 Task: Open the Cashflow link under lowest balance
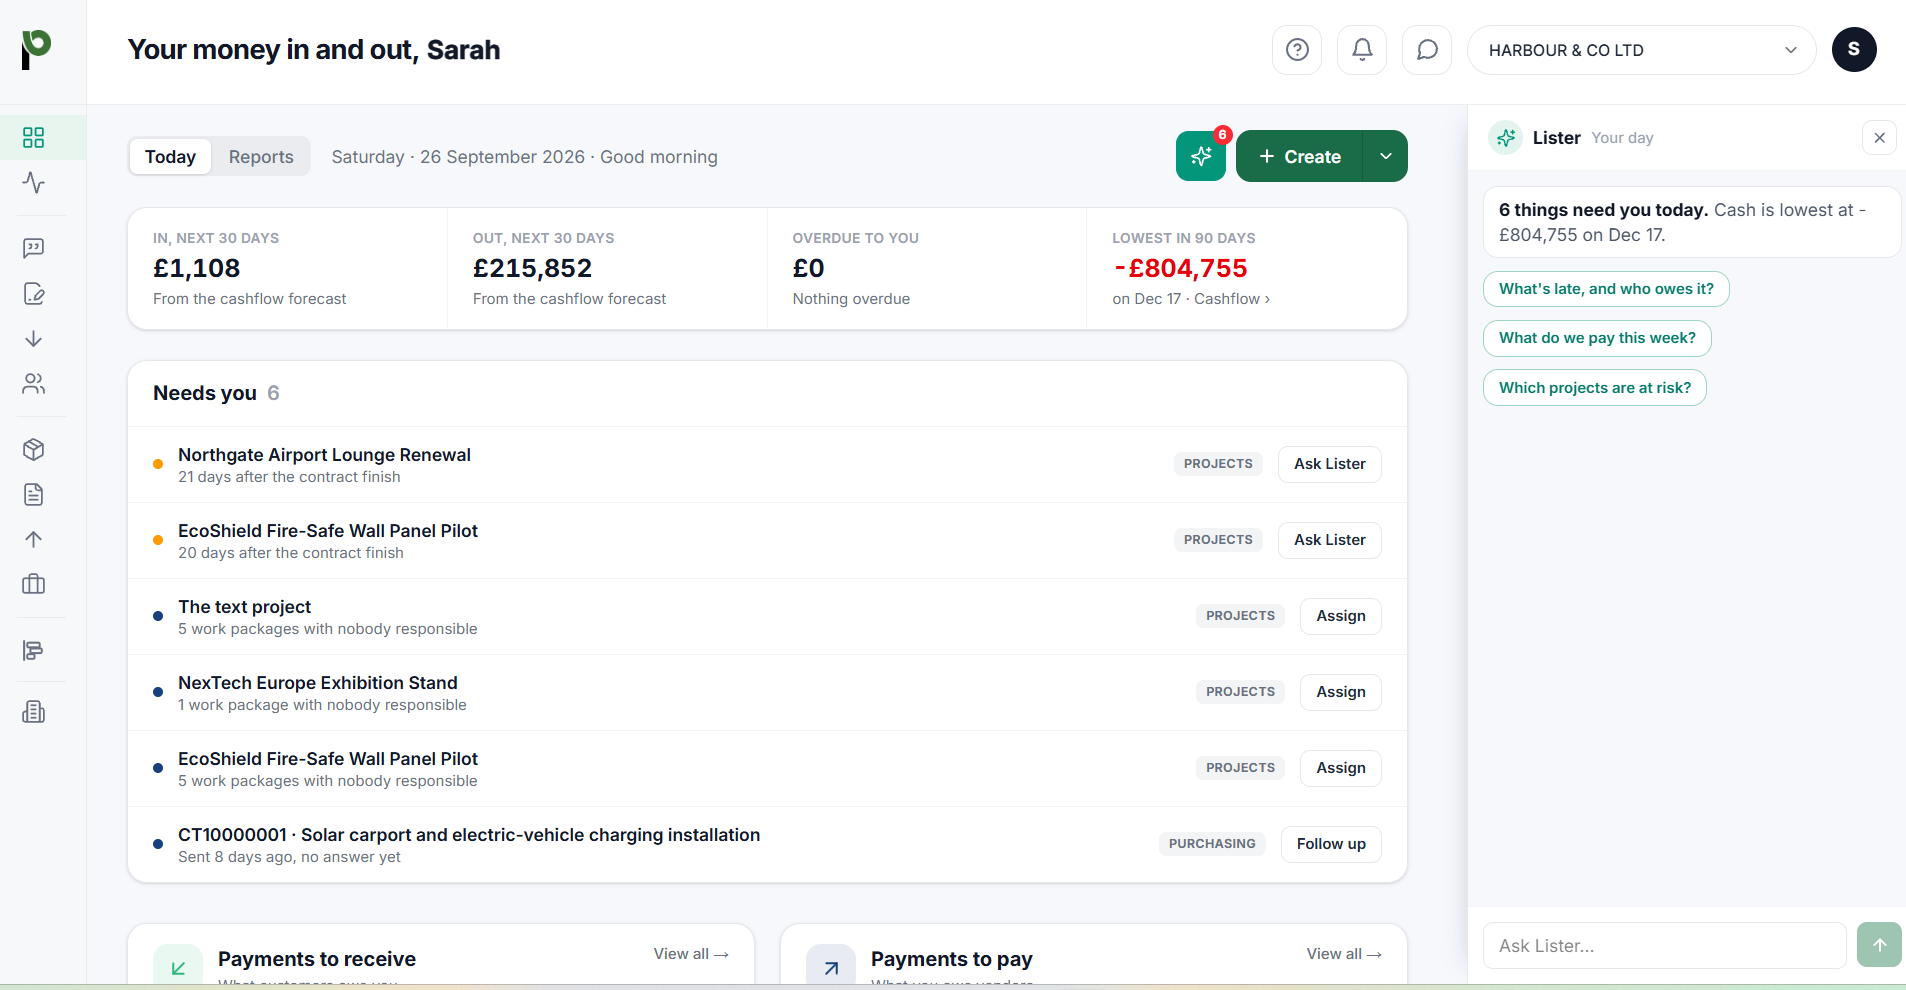1232,299
